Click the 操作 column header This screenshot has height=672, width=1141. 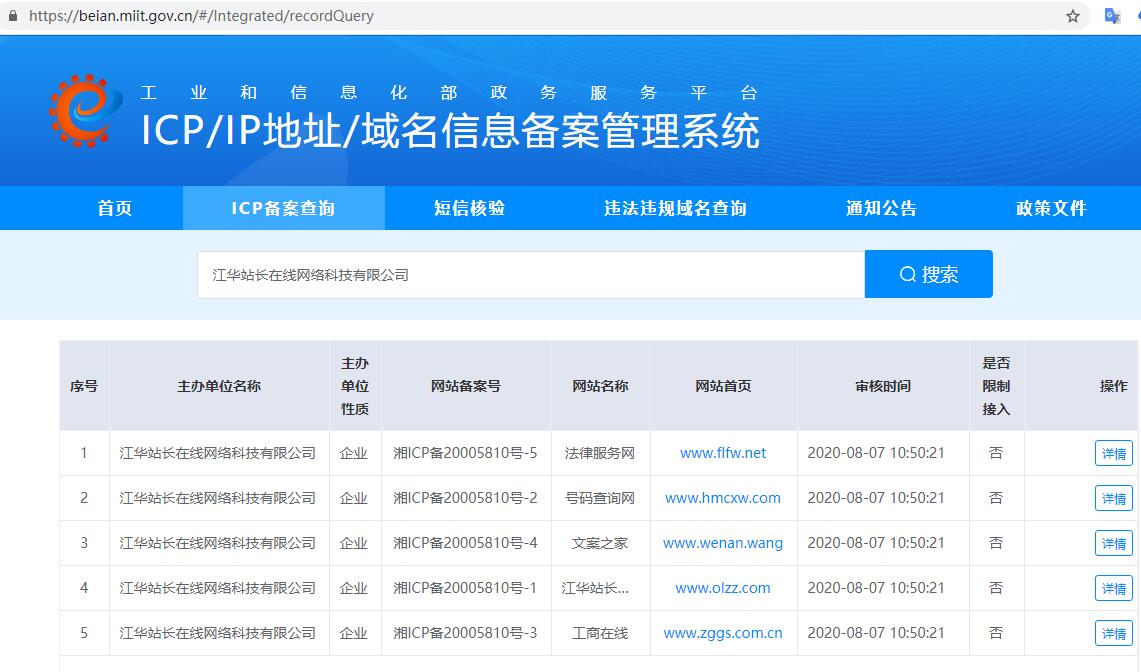1113,386
